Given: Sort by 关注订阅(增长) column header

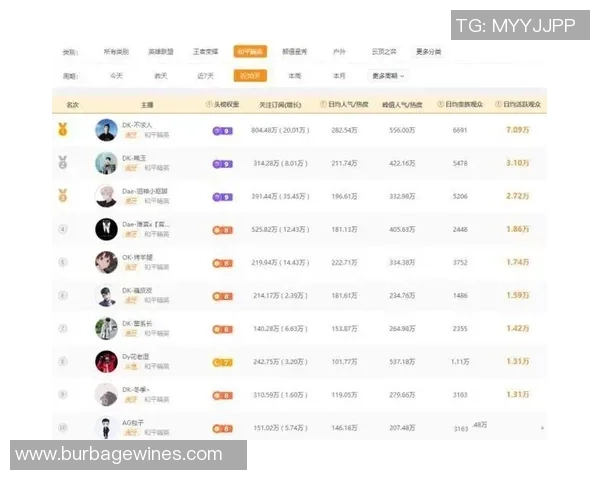Looking at the screenshot, I should coord(279,104).
